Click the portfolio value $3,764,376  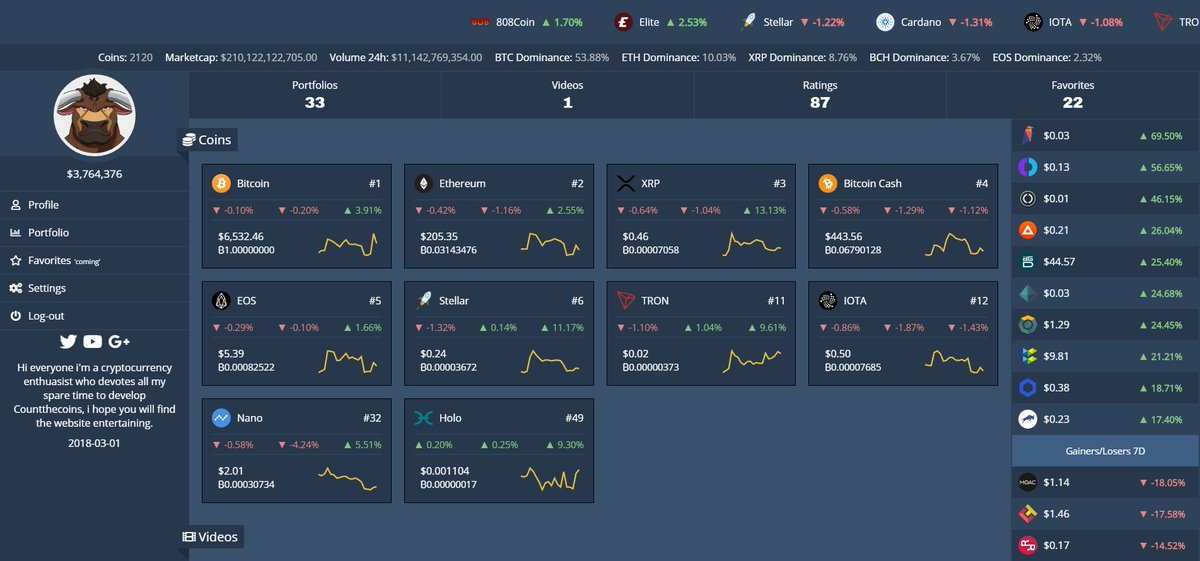coord(94,174)
